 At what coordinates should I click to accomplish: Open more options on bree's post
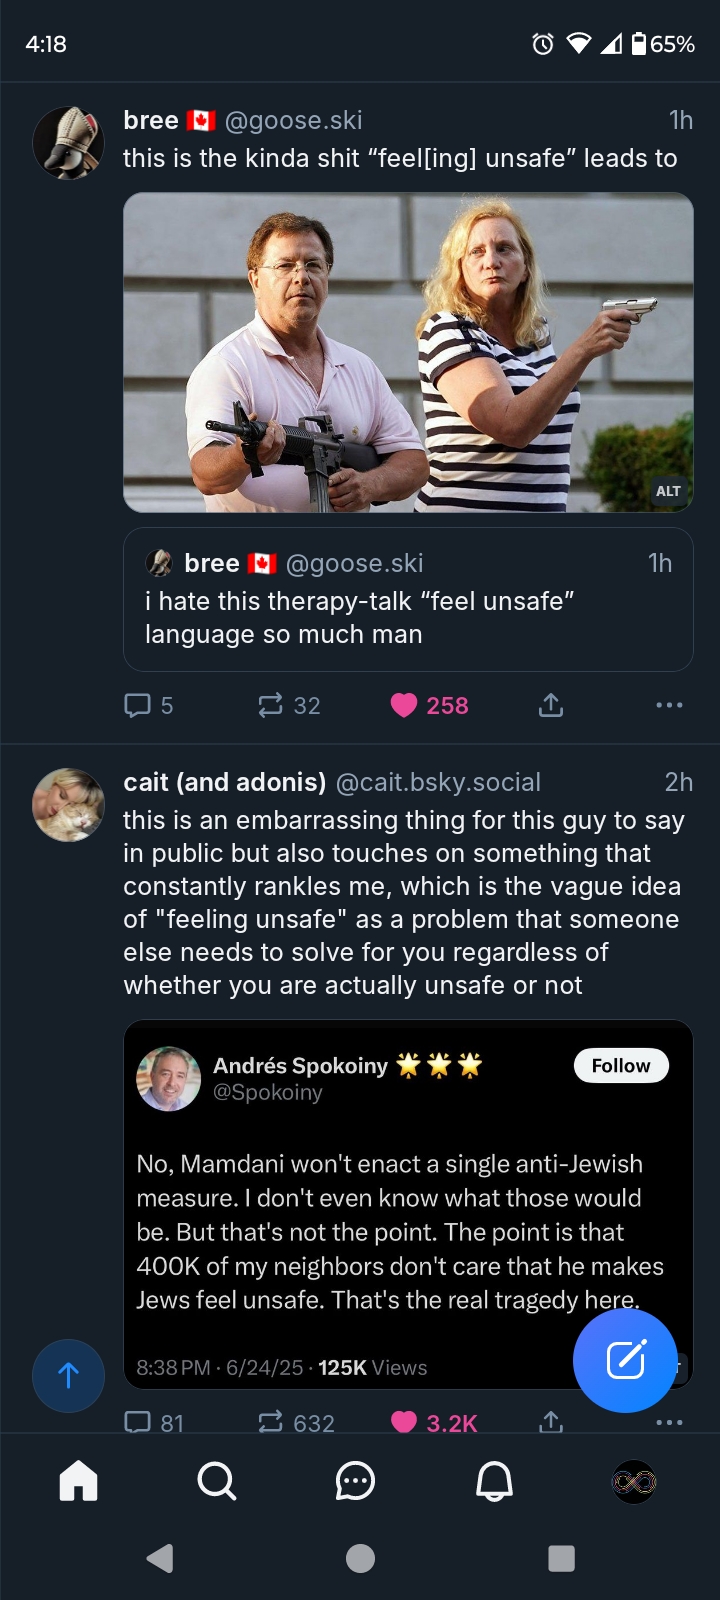pos(669,706)
